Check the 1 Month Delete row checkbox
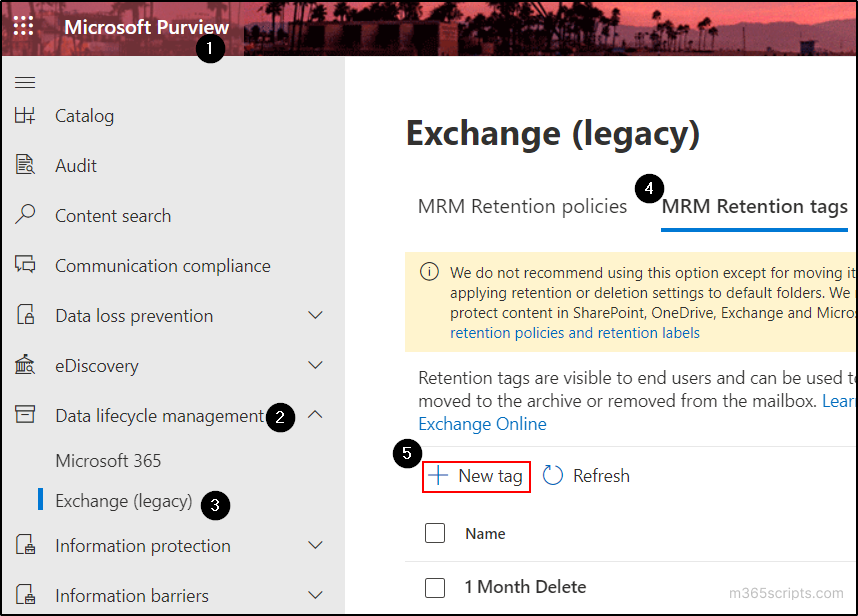The width and height of the screenshot is (858, 616). (x=435, y=588)
